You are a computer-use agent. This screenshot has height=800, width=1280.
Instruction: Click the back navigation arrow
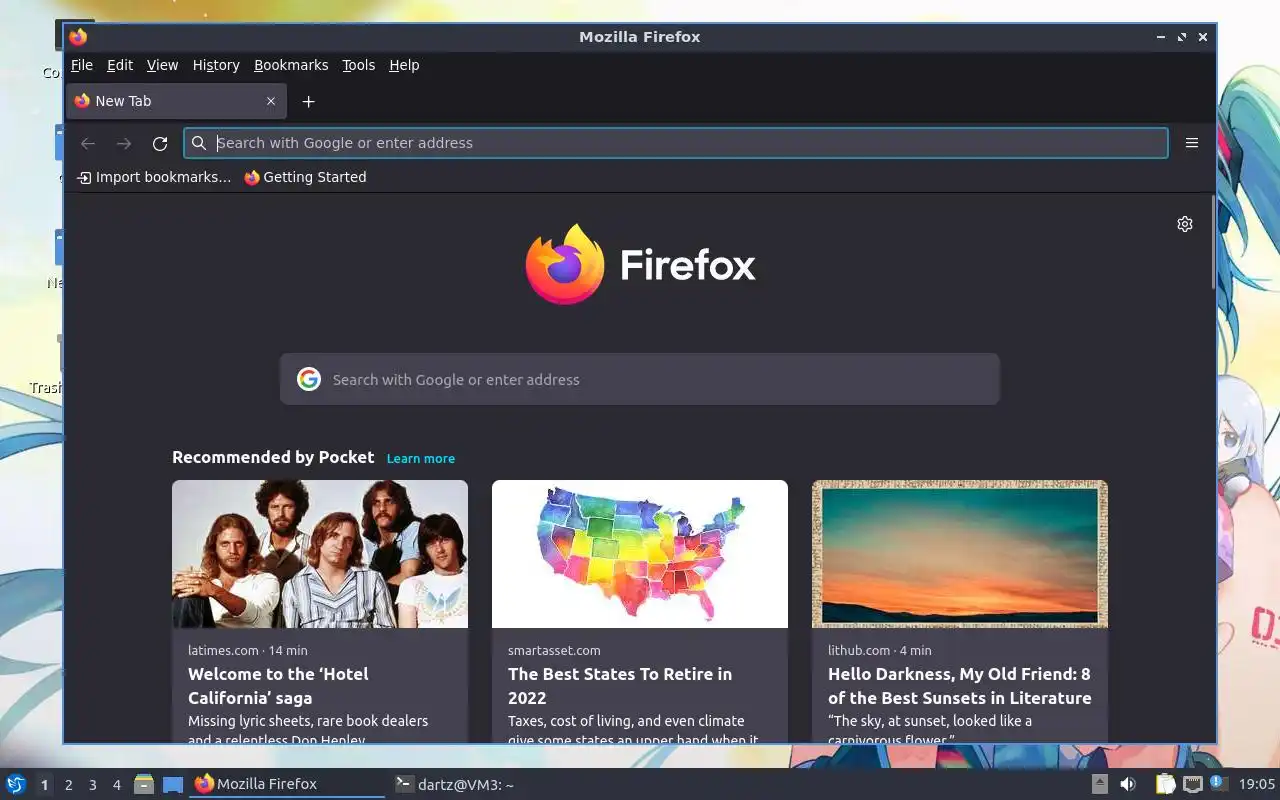tap(88, 143)
